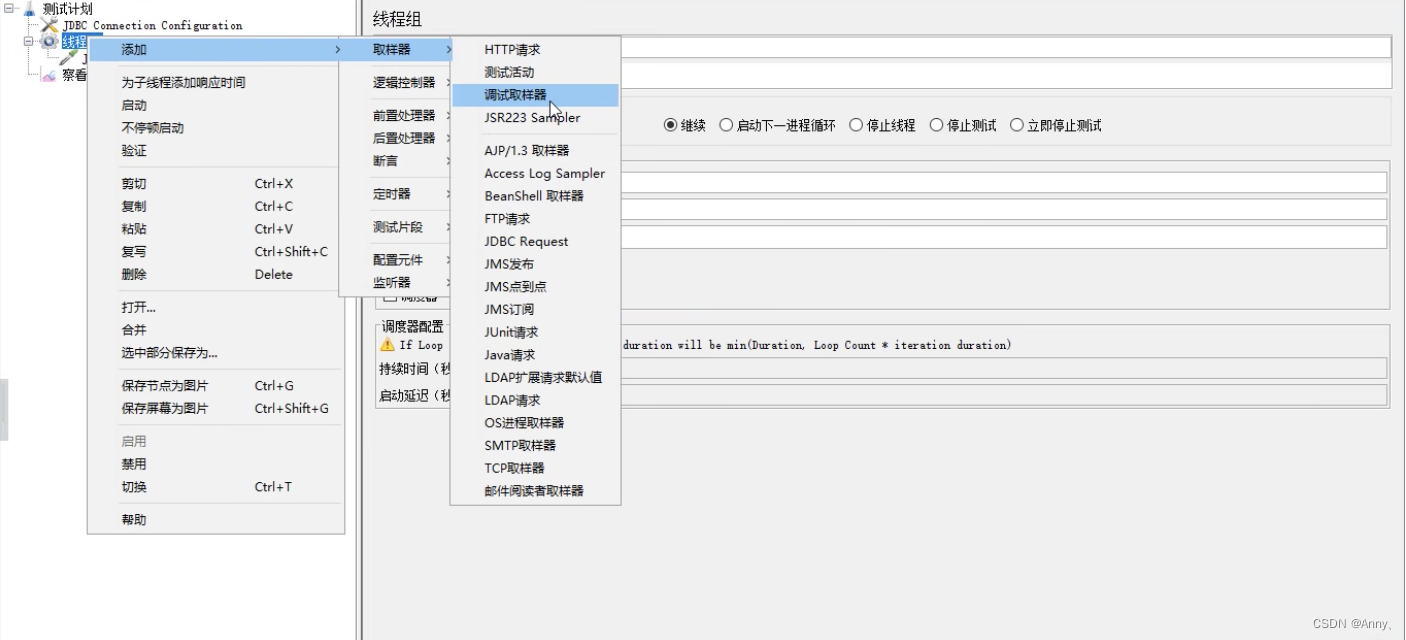Choose AJP/1.3 取样器

tap(535, 150)
